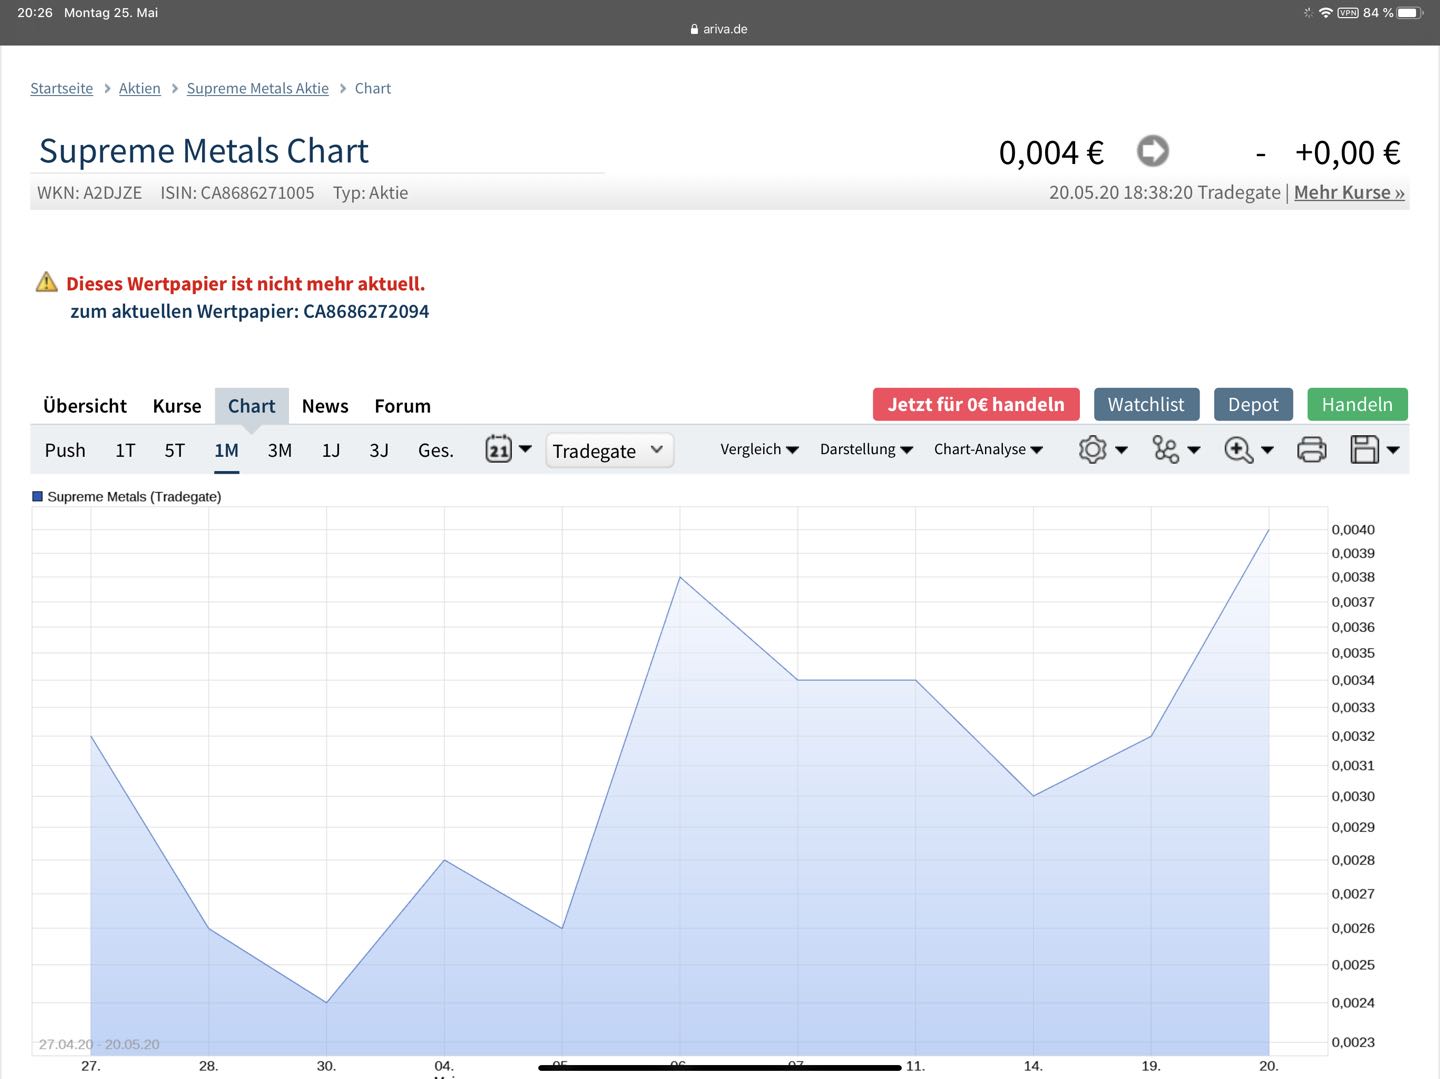Select the 3J time range
This screenshot has height=1079, width=1440.
pyautogui.click(x=379, y=450)
